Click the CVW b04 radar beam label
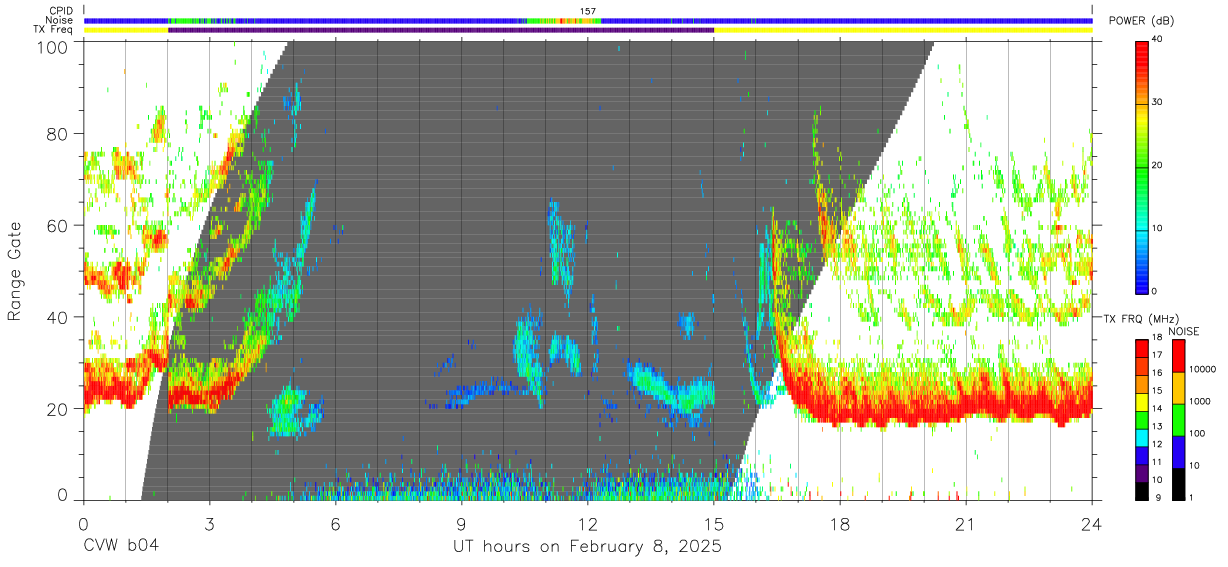 pos(121,547)
